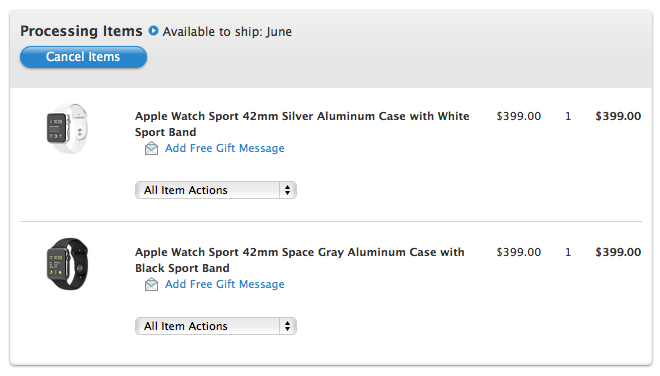Click the blue arrow icon beside Processing Items
Viewport: 660px width, 376px height.
click(154, 31)
